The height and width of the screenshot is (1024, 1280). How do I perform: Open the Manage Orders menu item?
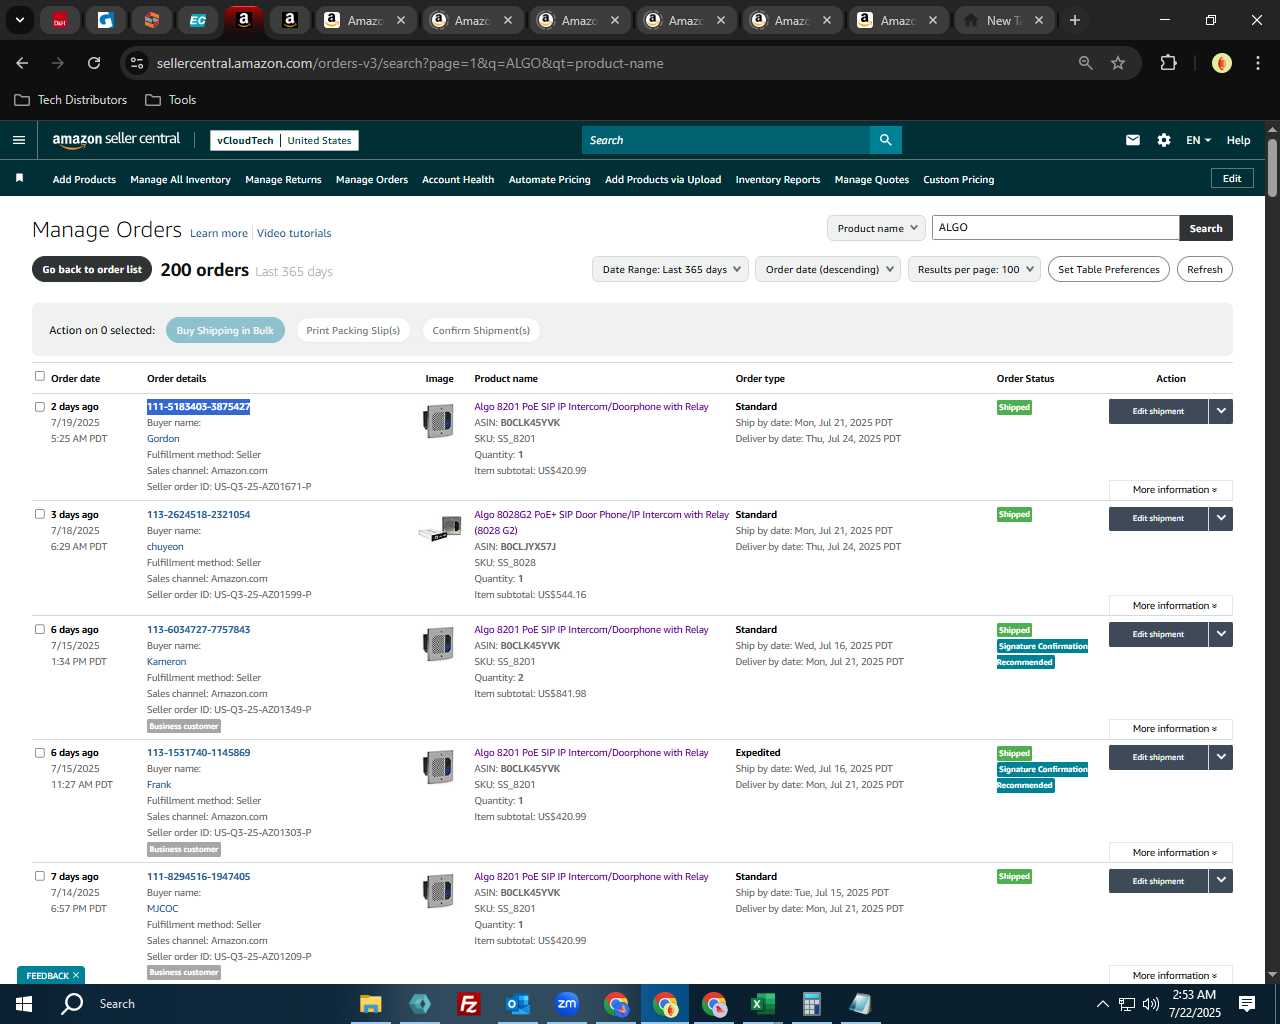pos(372,179)
